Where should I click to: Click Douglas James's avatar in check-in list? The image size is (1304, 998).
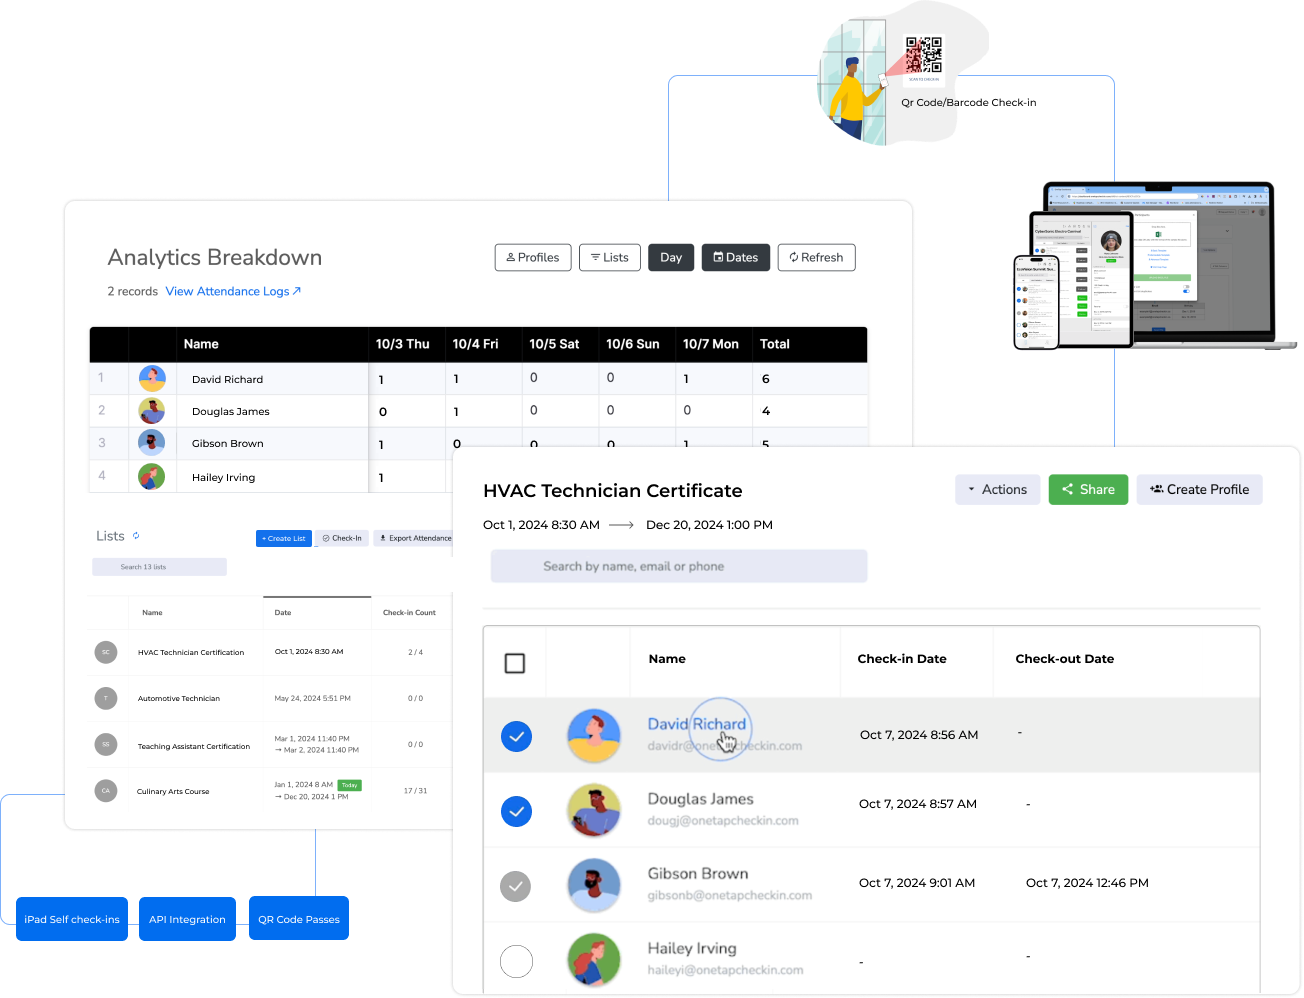point(594,810)
